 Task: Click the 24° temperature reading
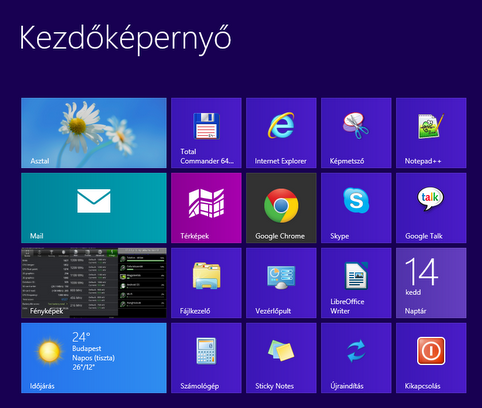tap(81, 337)
